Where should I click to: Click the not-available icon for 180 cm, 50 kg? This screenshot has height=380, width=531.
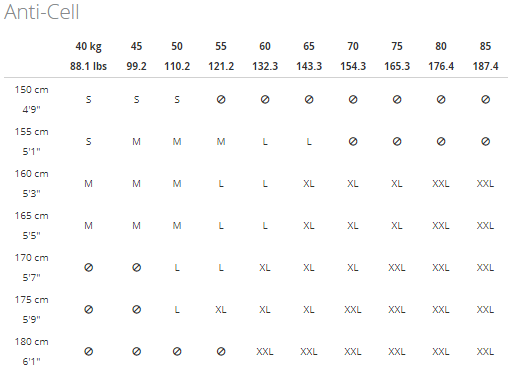point(177,352)
